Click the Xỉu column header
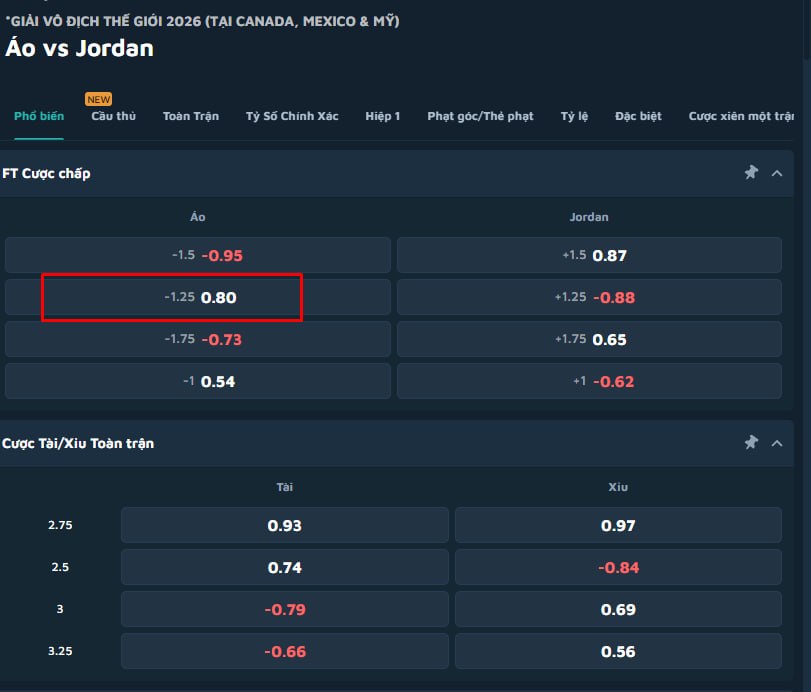 [x=618, y=487]
